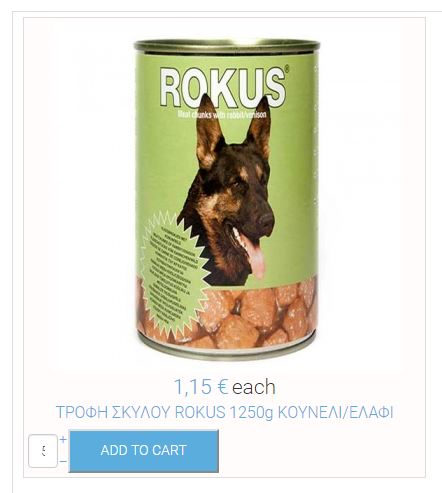Click the 1,15 € price text

(201, 387)
